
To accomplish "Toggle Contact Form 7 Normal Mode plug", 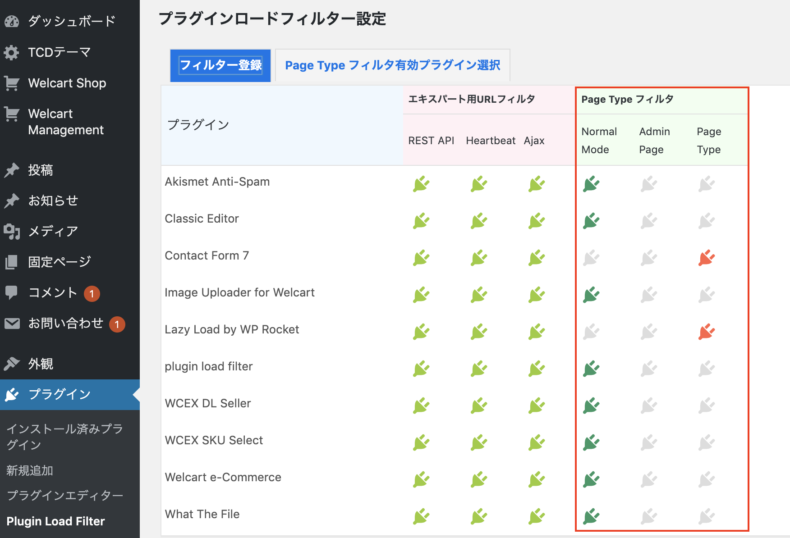I will point(591,258).
